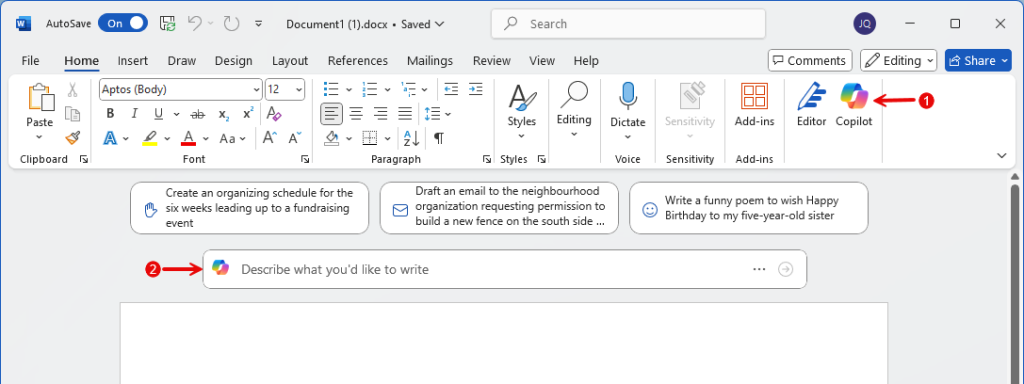Expand underline style options arrow
Viewport: 1024px width, 384px height.
coord(177,114)
